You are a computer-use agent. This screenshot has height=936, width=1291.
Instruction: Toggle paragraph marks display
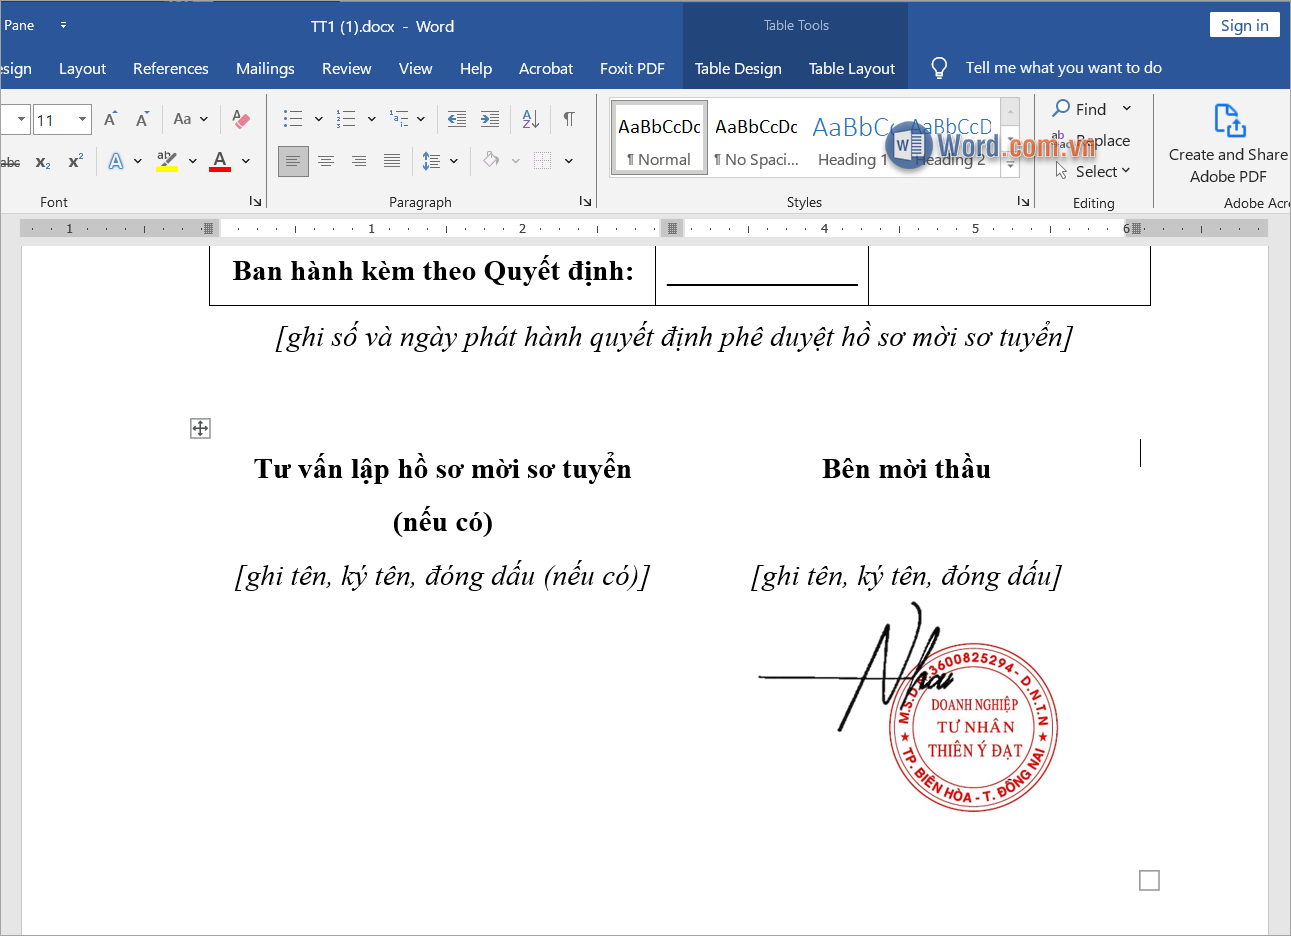(568, 119)
